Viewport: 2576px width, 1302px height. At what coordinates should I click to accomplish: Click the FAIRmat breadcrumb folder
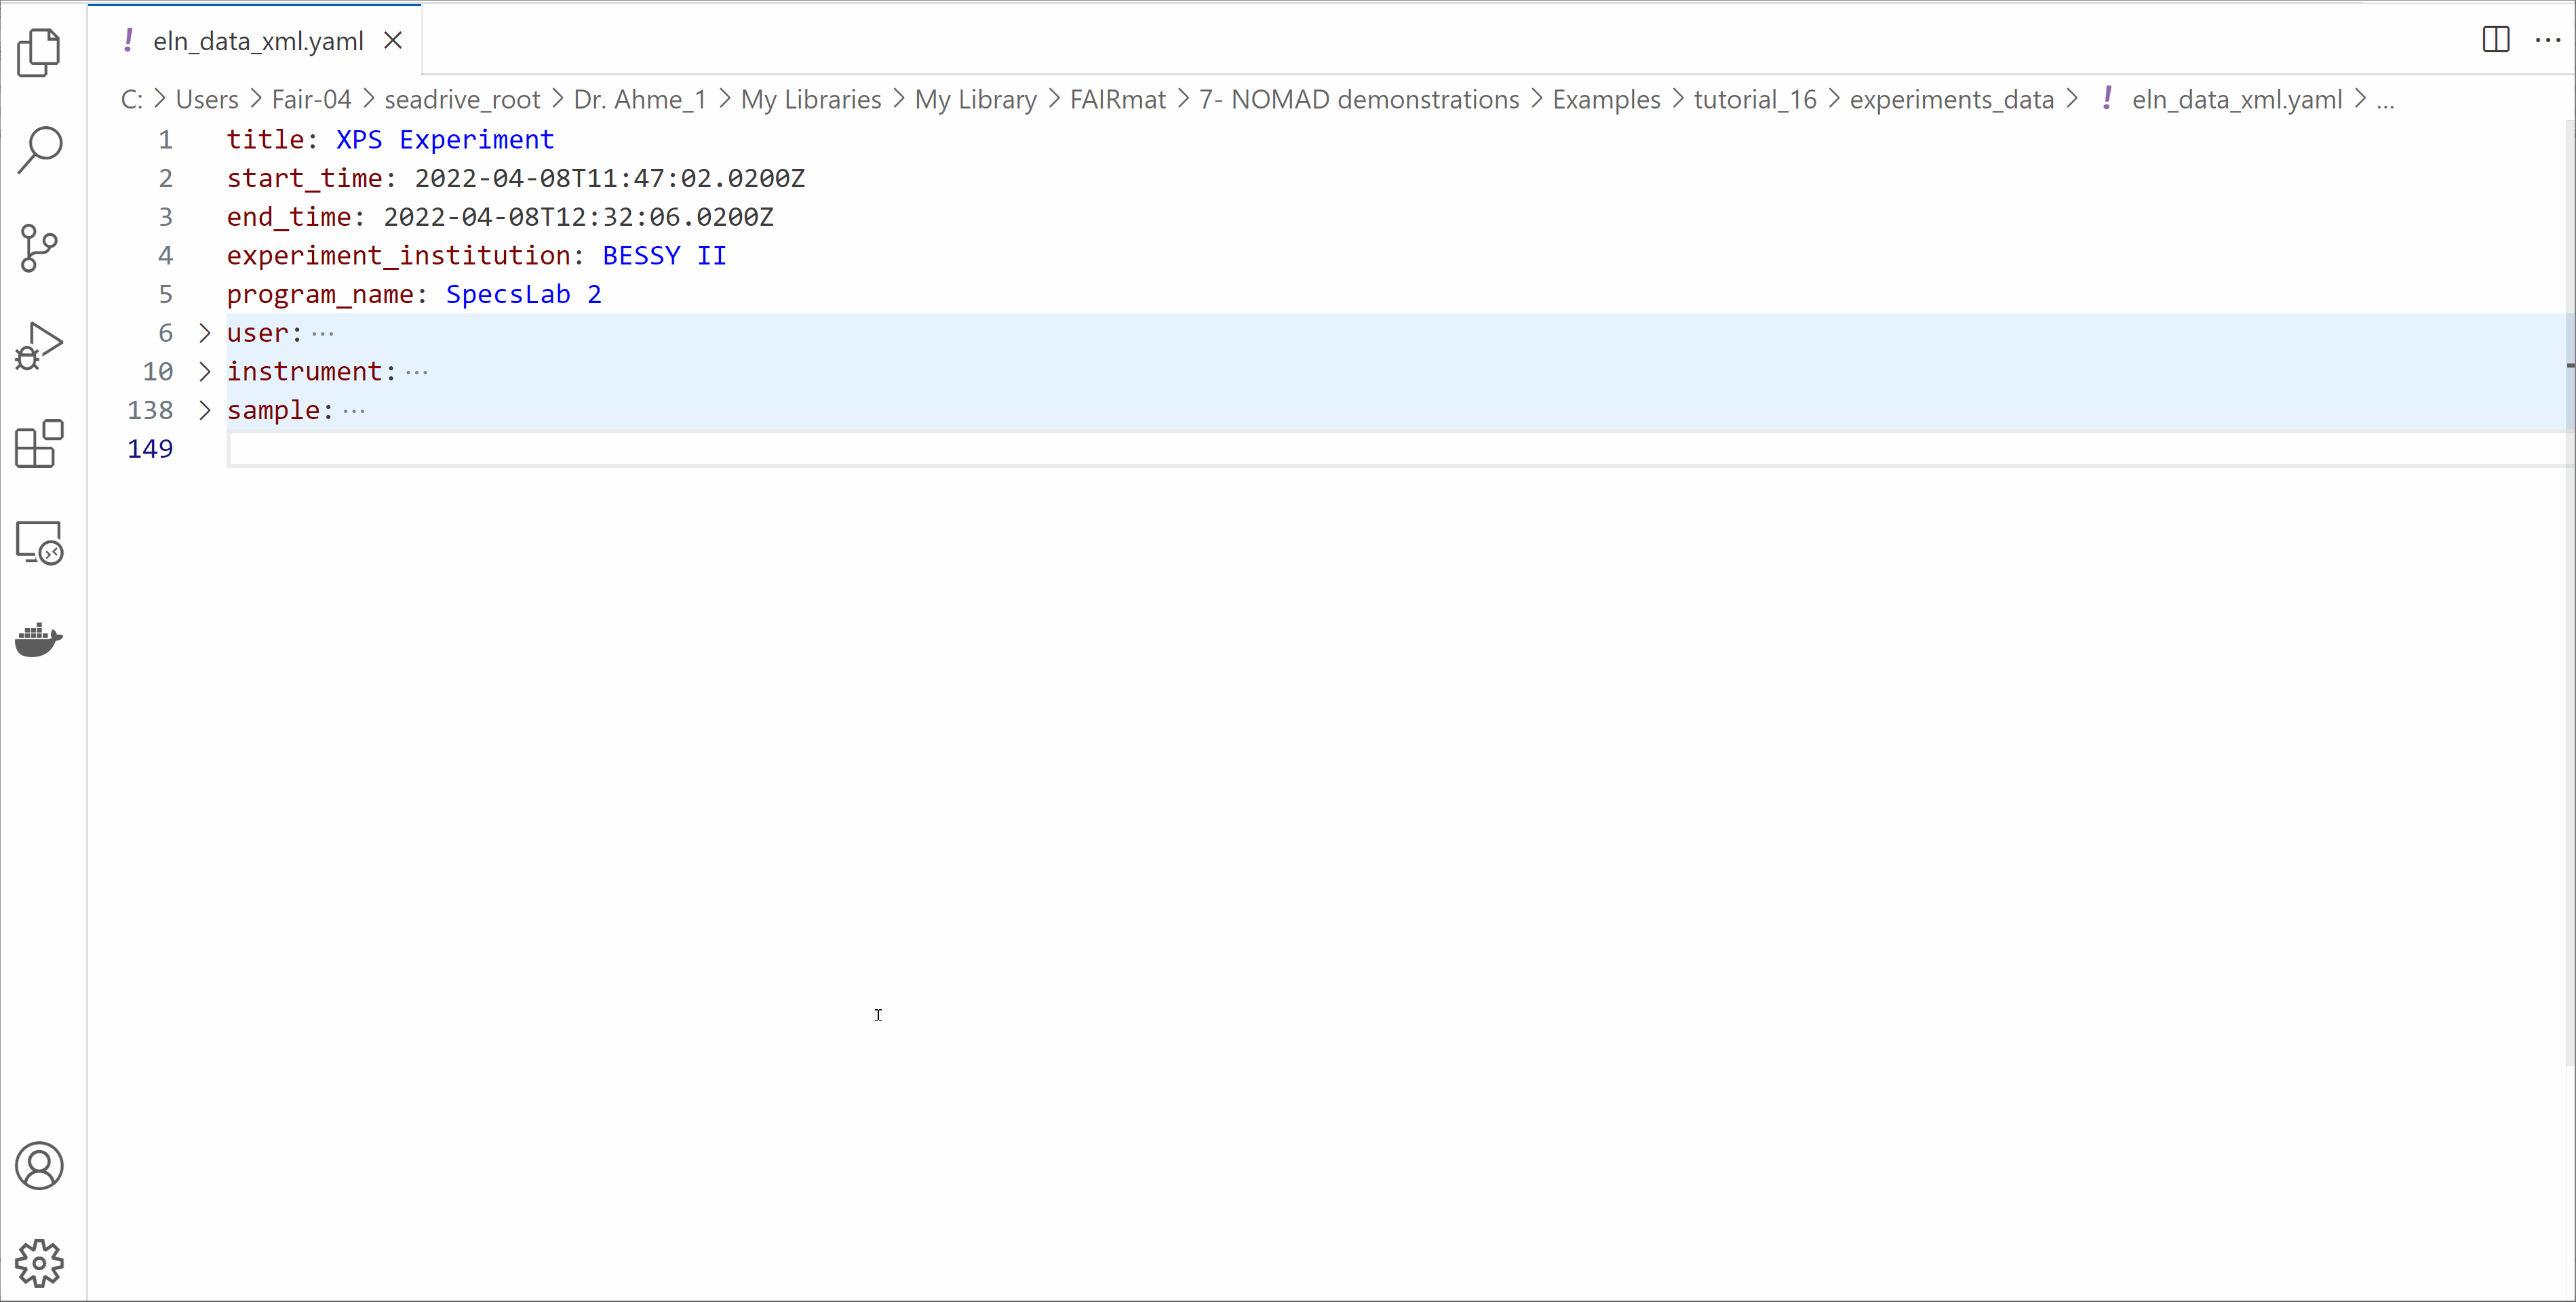[x=1117, y=100]
